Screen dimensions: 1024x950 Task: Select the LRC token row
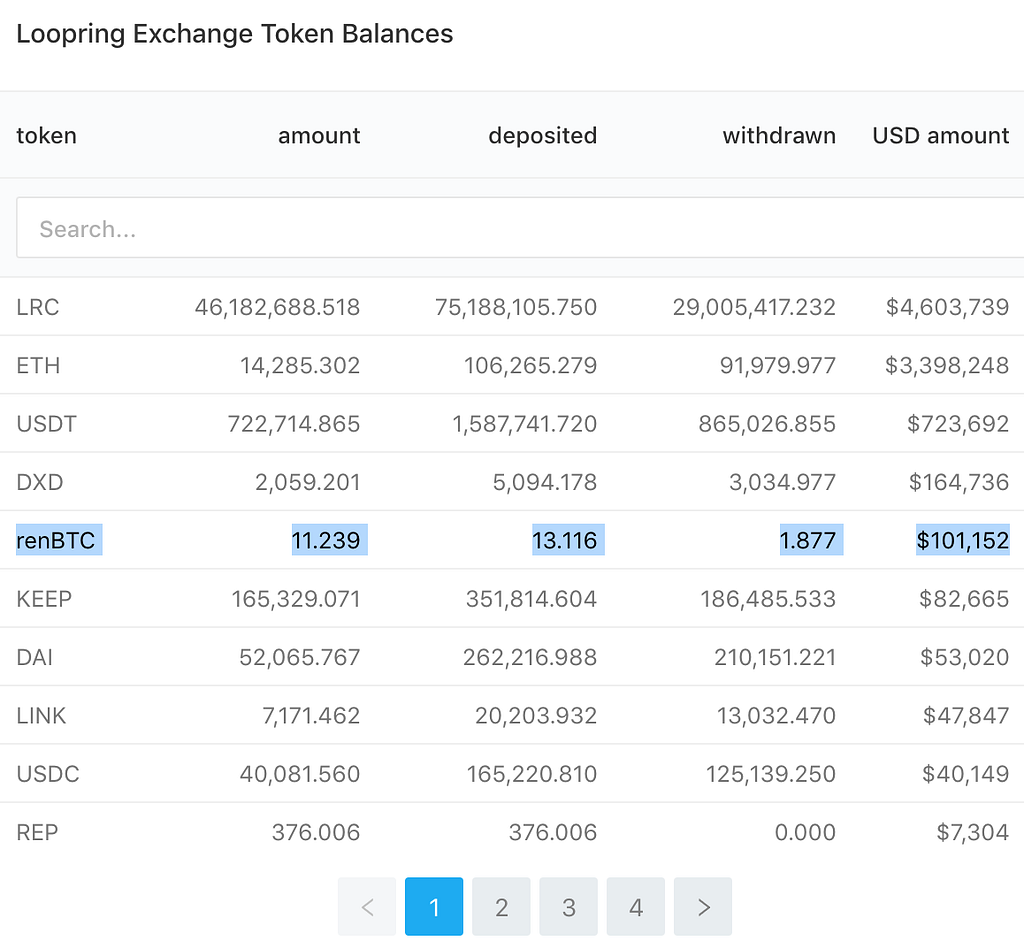coord(512,306)
